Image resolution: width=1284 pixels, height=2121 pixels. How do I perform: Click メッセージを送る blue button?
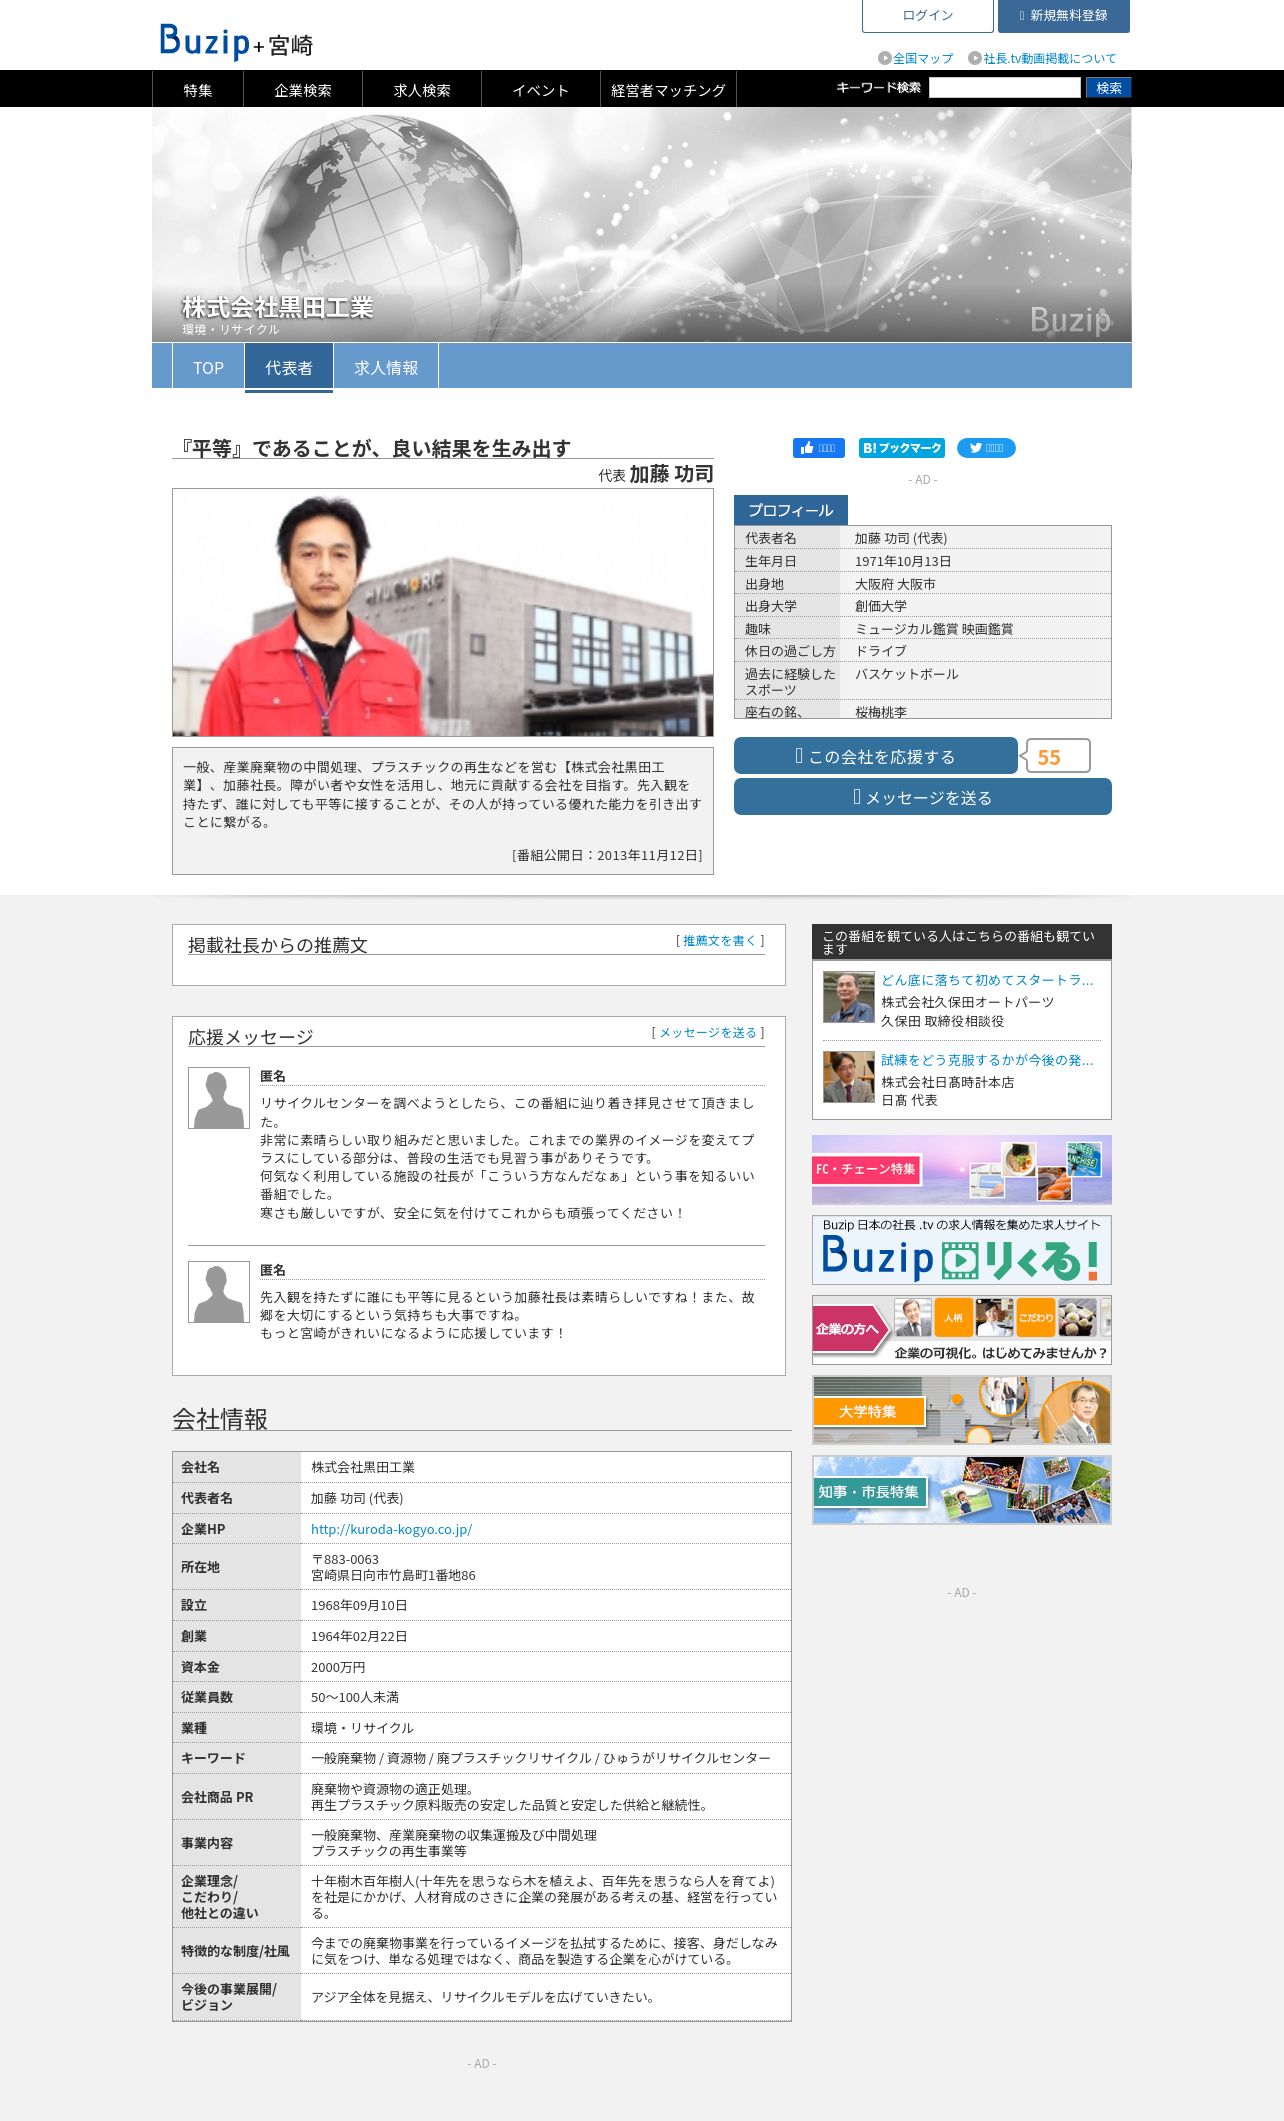[x=923, y=797]
